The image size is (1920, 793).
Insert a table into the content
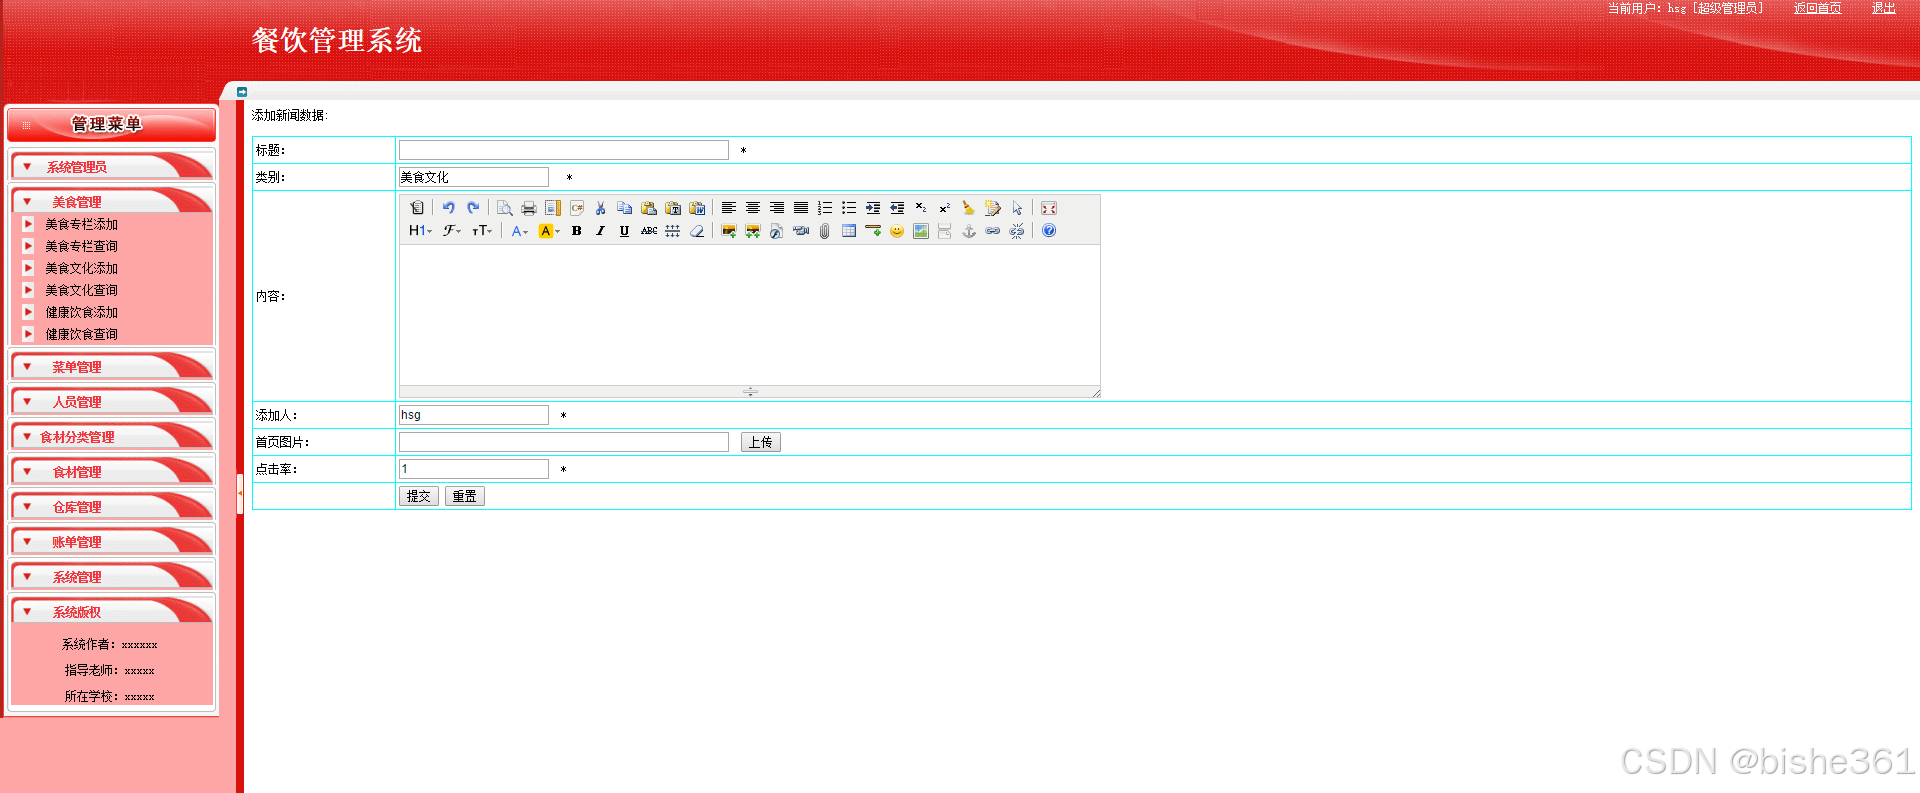tap(849, 231)
